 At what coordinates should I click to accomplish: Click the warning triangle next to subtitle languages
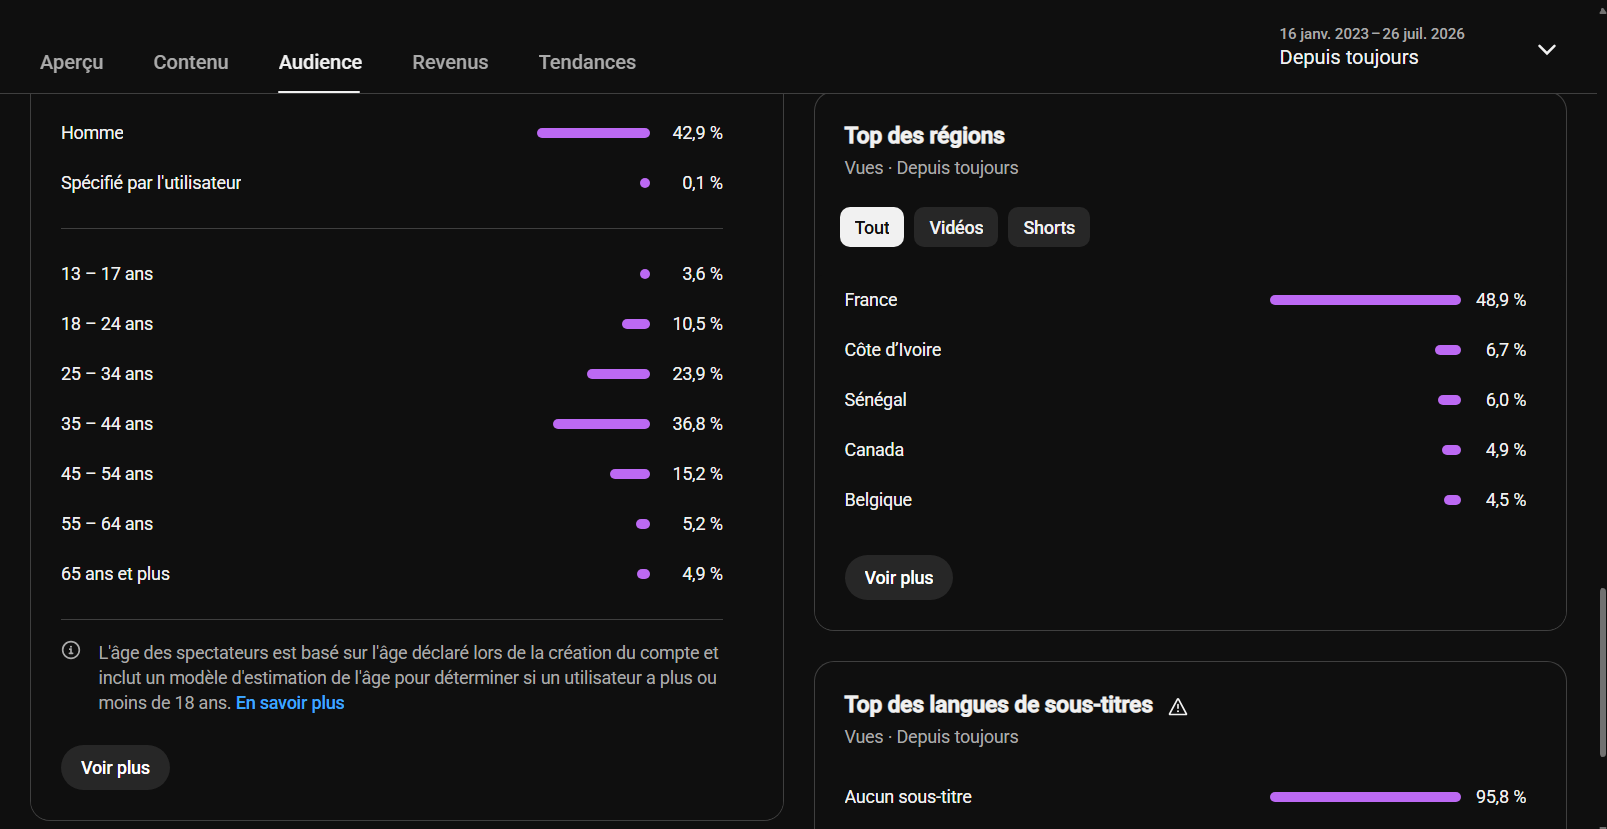pyautogui.click(x=1178, y=707)
